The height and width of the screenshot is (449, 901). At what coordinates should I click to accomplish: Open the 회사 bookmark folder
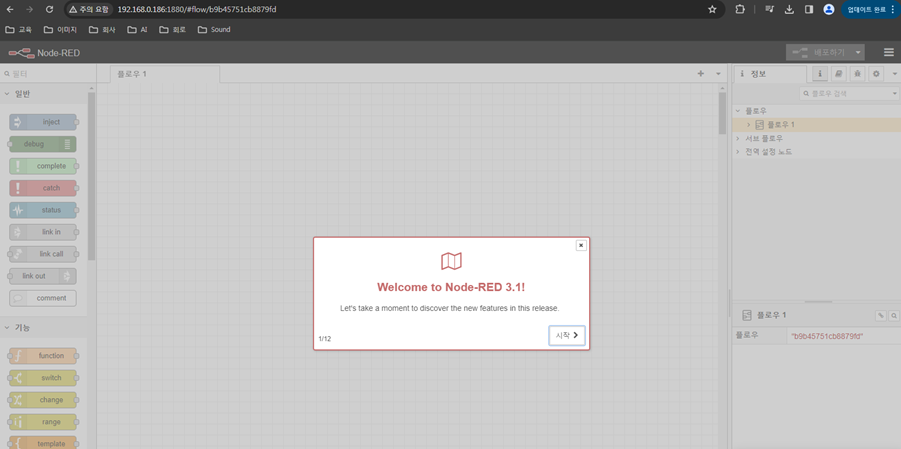click(x=102, y=29)
